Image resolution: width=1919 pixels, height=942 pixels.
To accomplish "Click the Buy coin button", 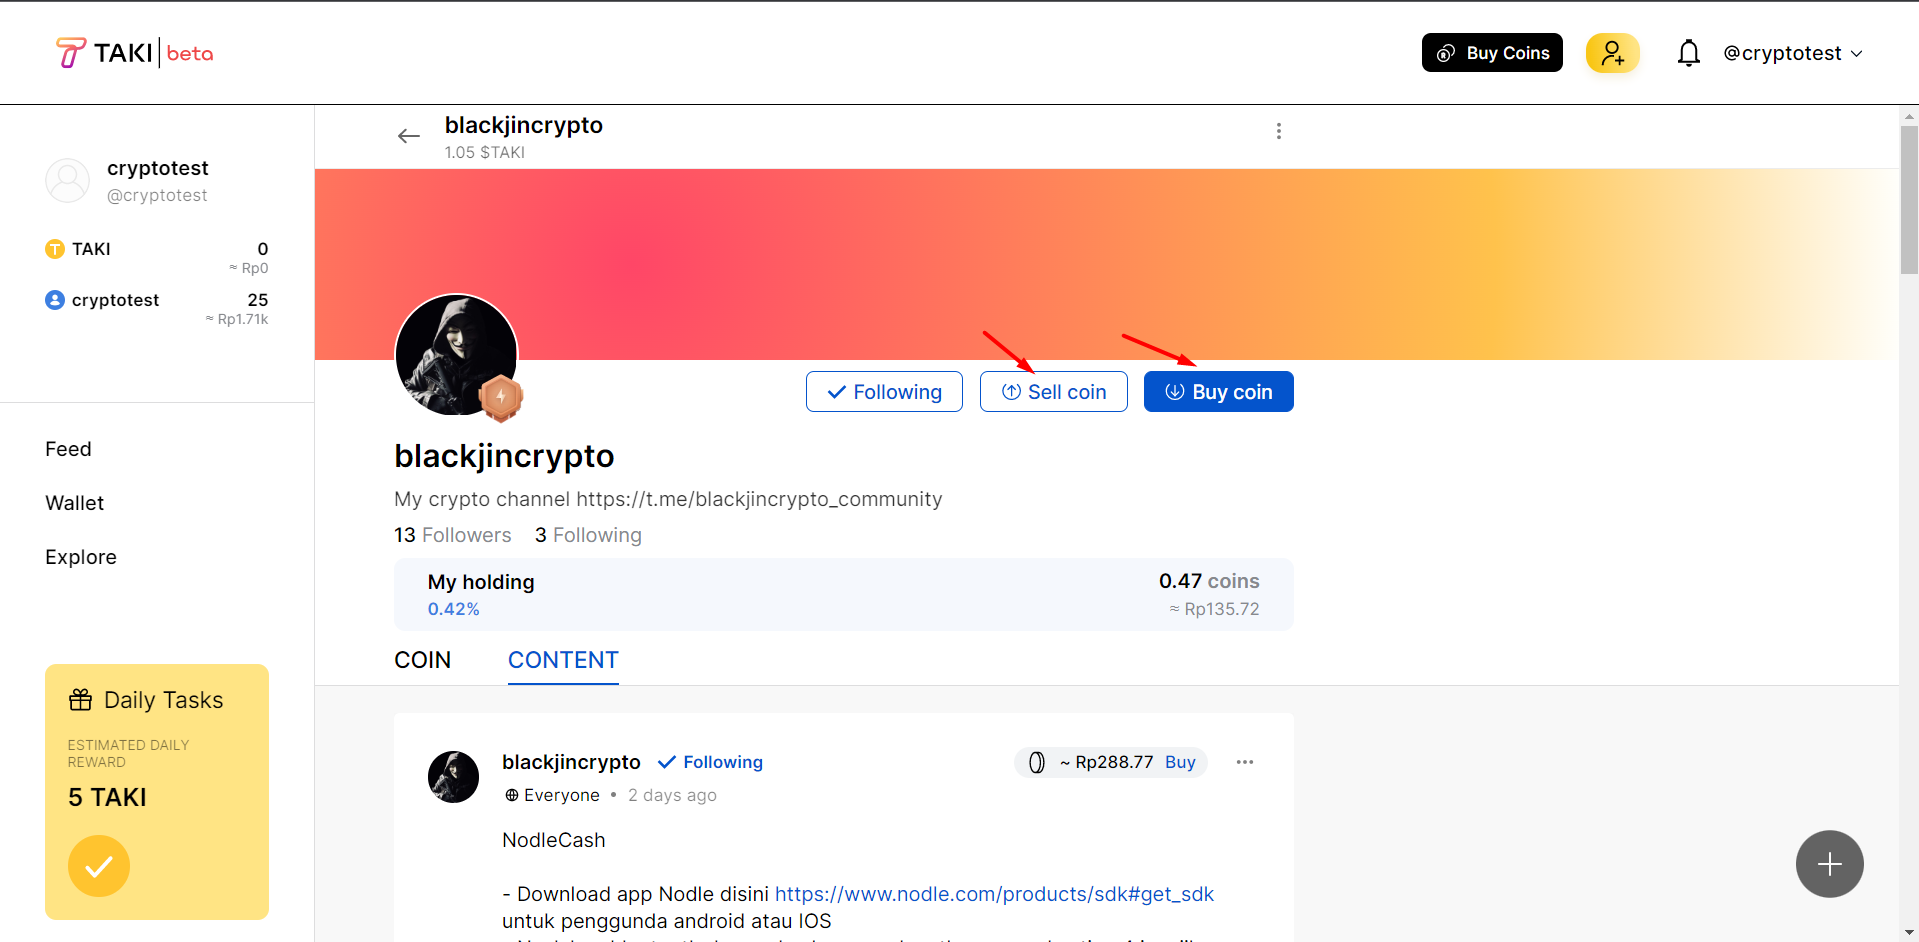I will (1219, 392).
